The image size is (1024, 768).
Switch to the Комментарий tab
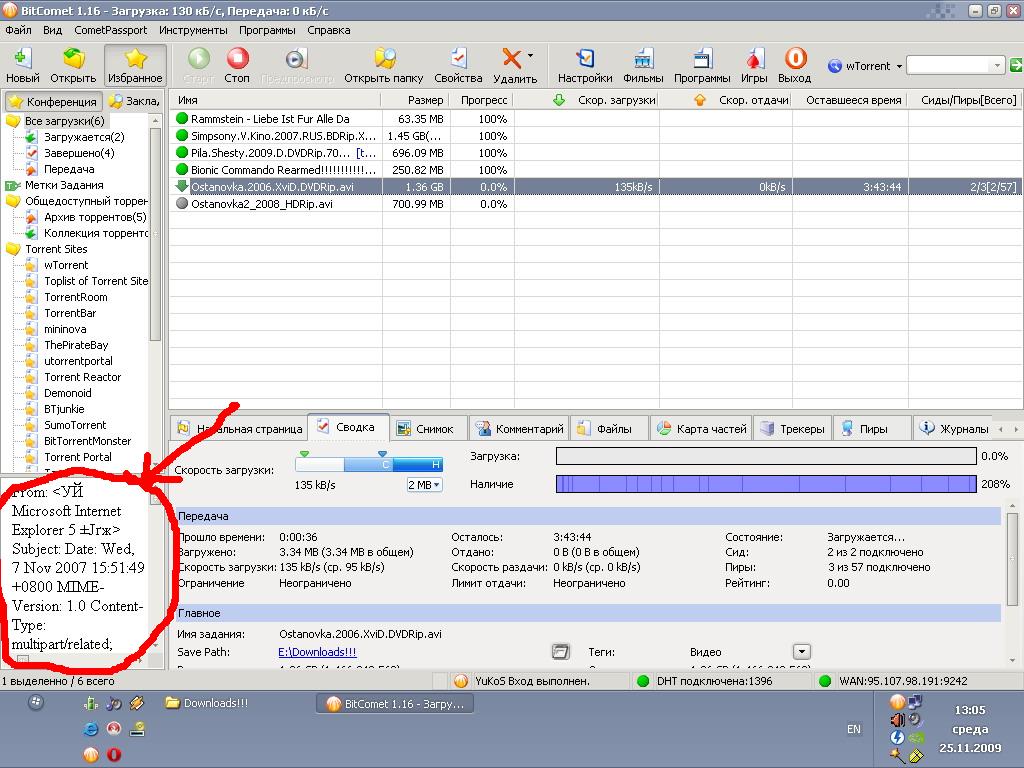click(520, 428)
